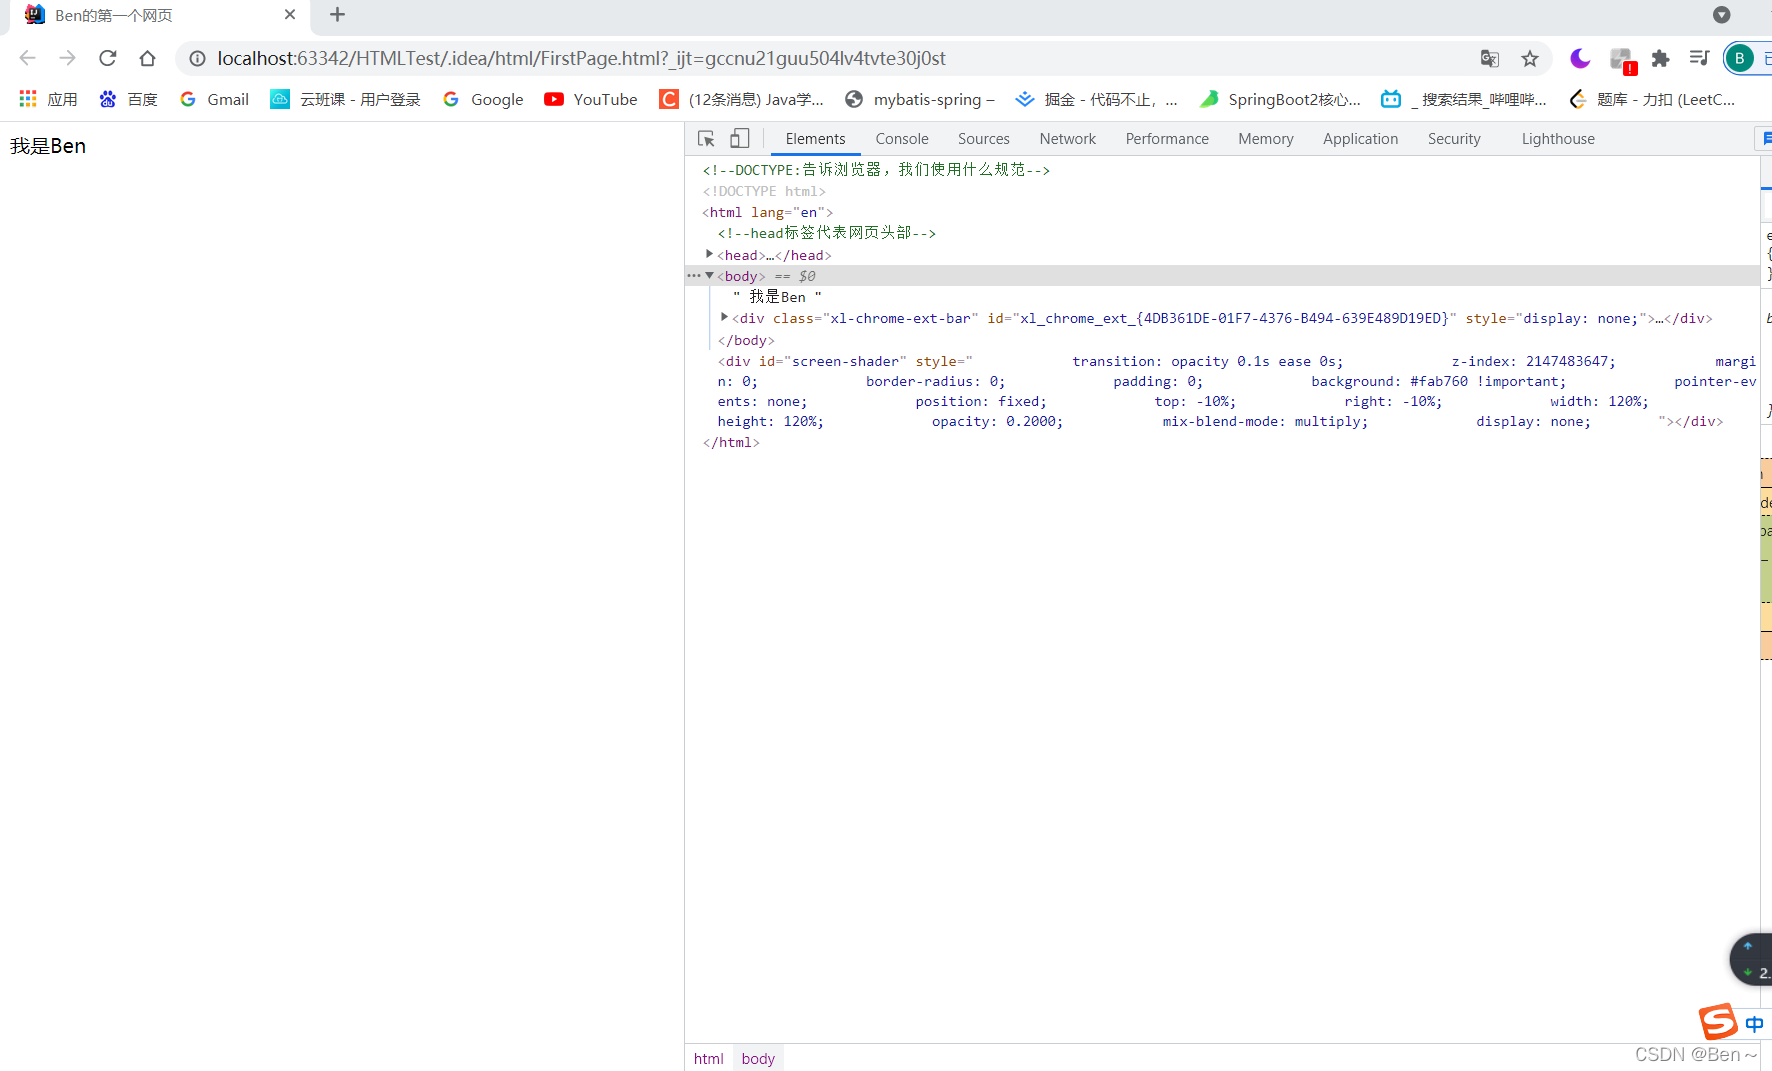Open the Performance tab
The height and width of the screenshot is (1071, 1772).
pyautogui.click(x=1167, y=139)
